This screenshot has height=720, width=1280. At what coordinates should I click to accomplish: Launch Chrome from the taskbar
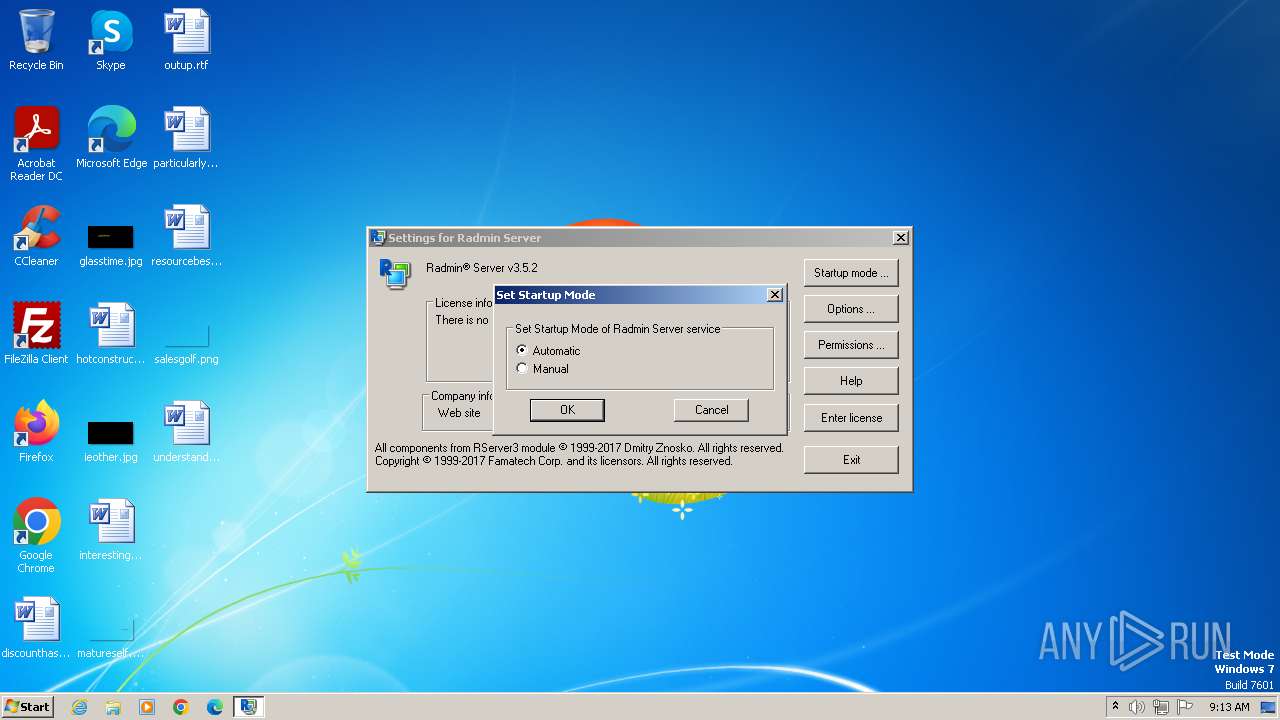[x=181, y=707]
